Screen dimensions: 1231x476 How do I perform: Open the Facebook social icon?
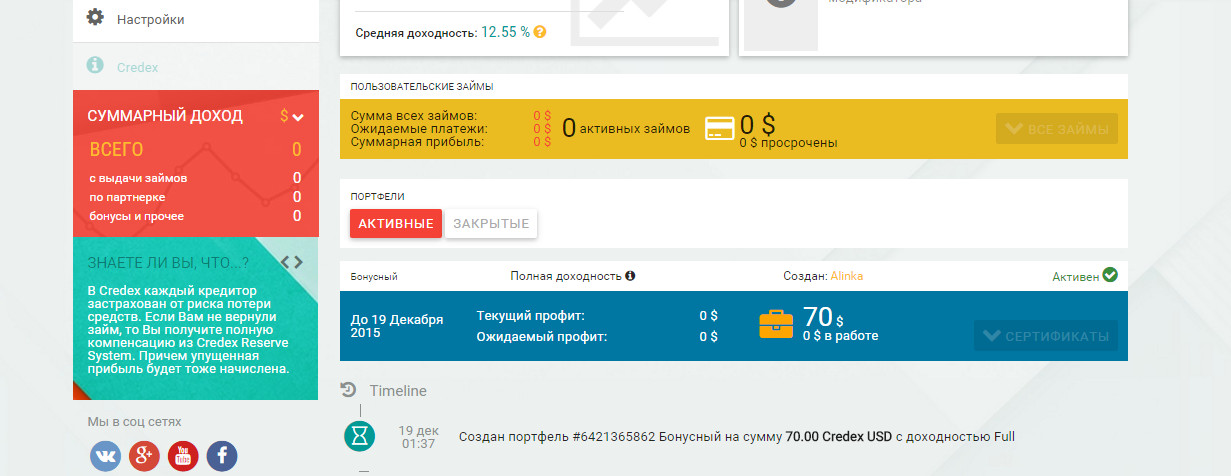(222, 456)
